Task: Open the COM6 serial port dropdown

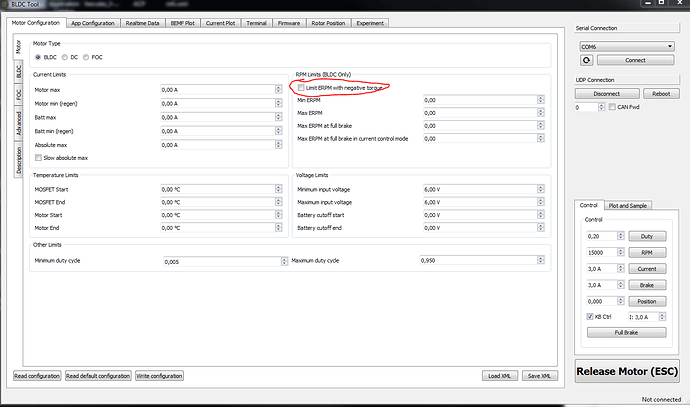Action: tap(627, 45)
